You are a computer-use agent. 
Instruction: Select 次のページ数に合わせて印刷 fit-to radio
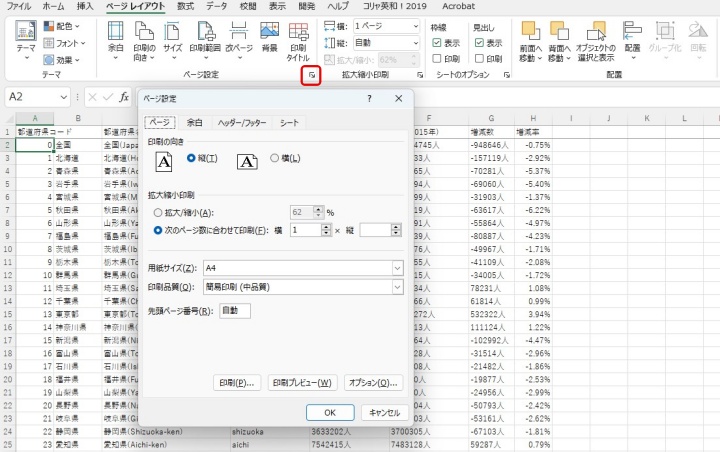click(x=158, y=230)
